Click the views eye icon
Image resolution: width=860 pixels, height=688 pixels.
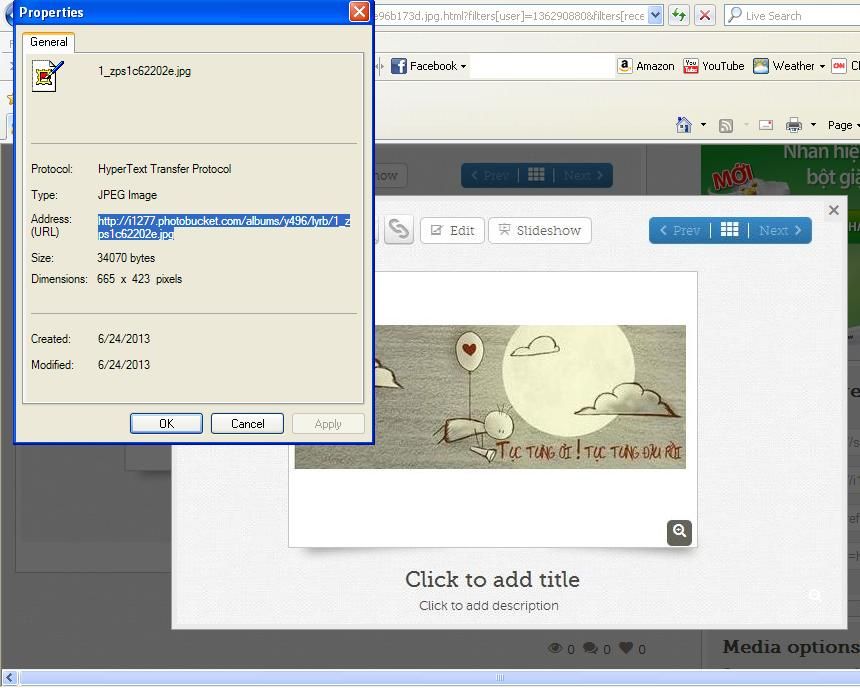coord(555,648)
